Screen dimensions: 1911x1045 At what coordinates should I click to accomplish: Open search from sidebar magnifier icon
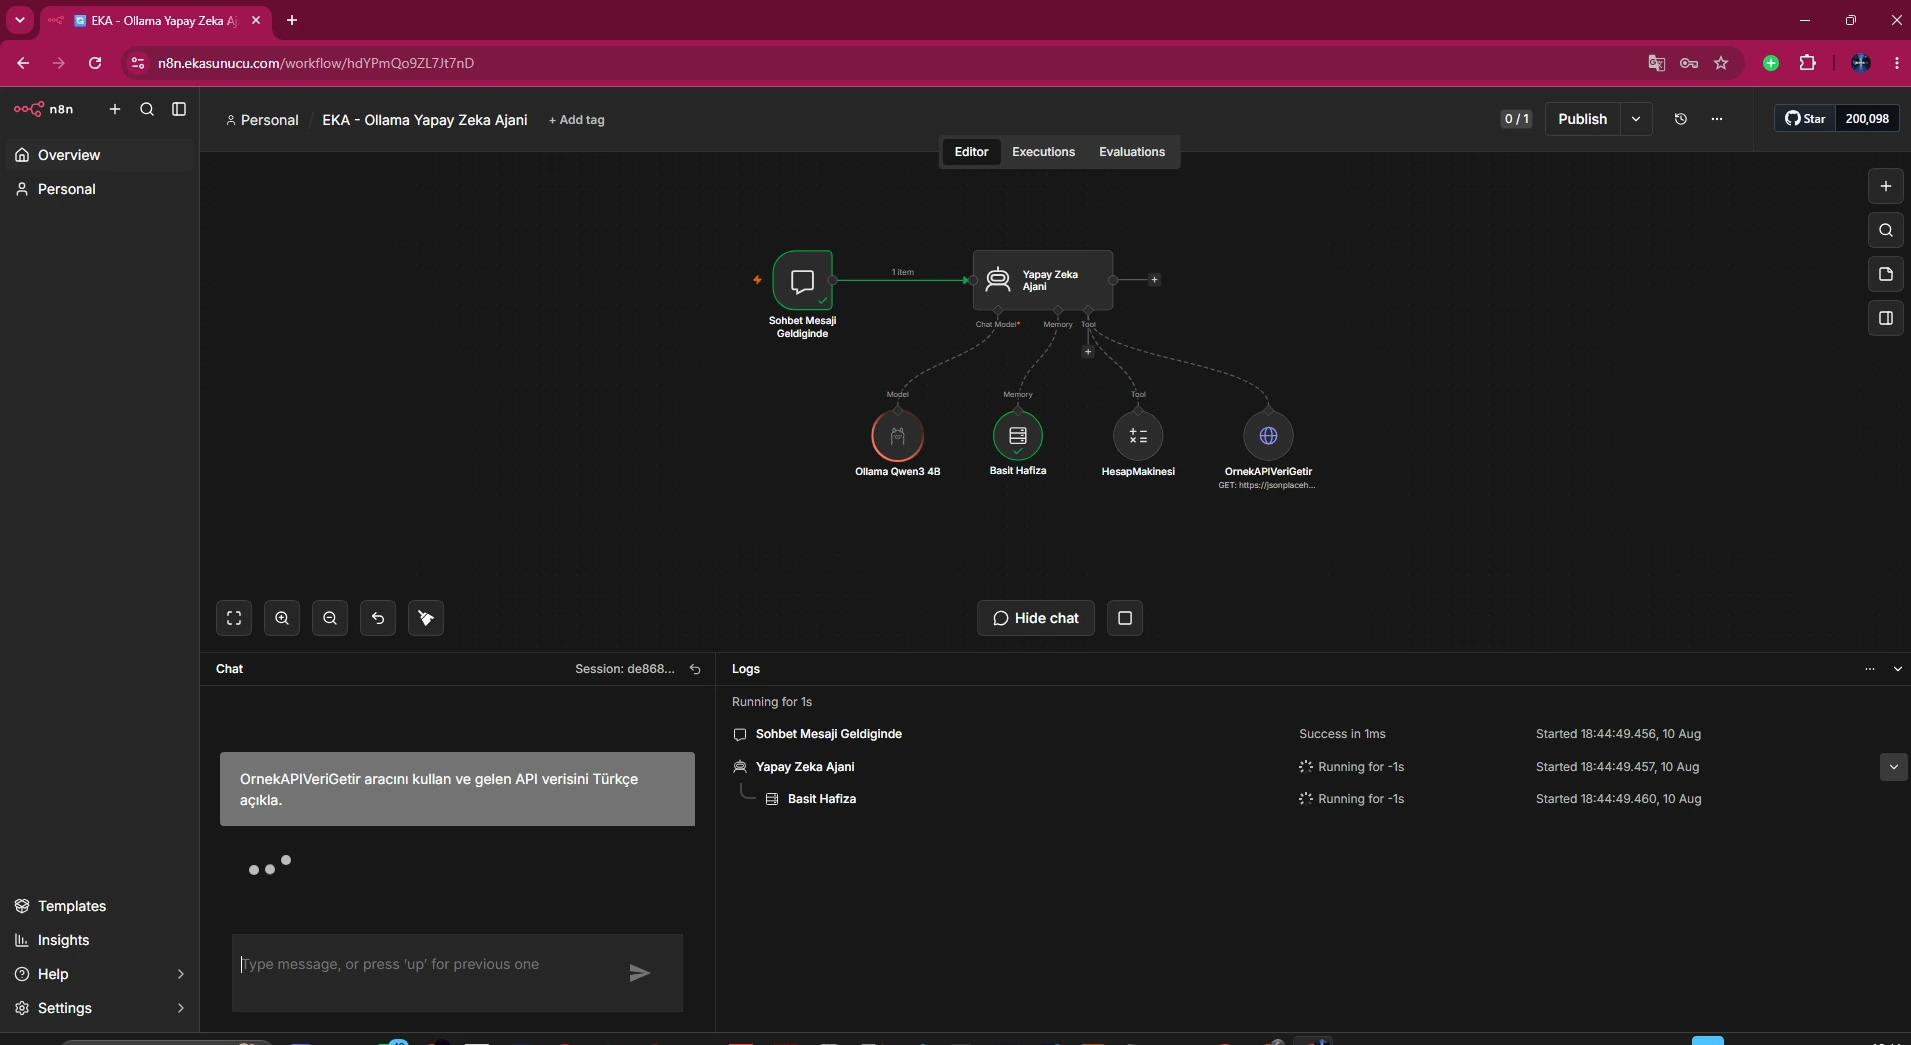point(147,109)
